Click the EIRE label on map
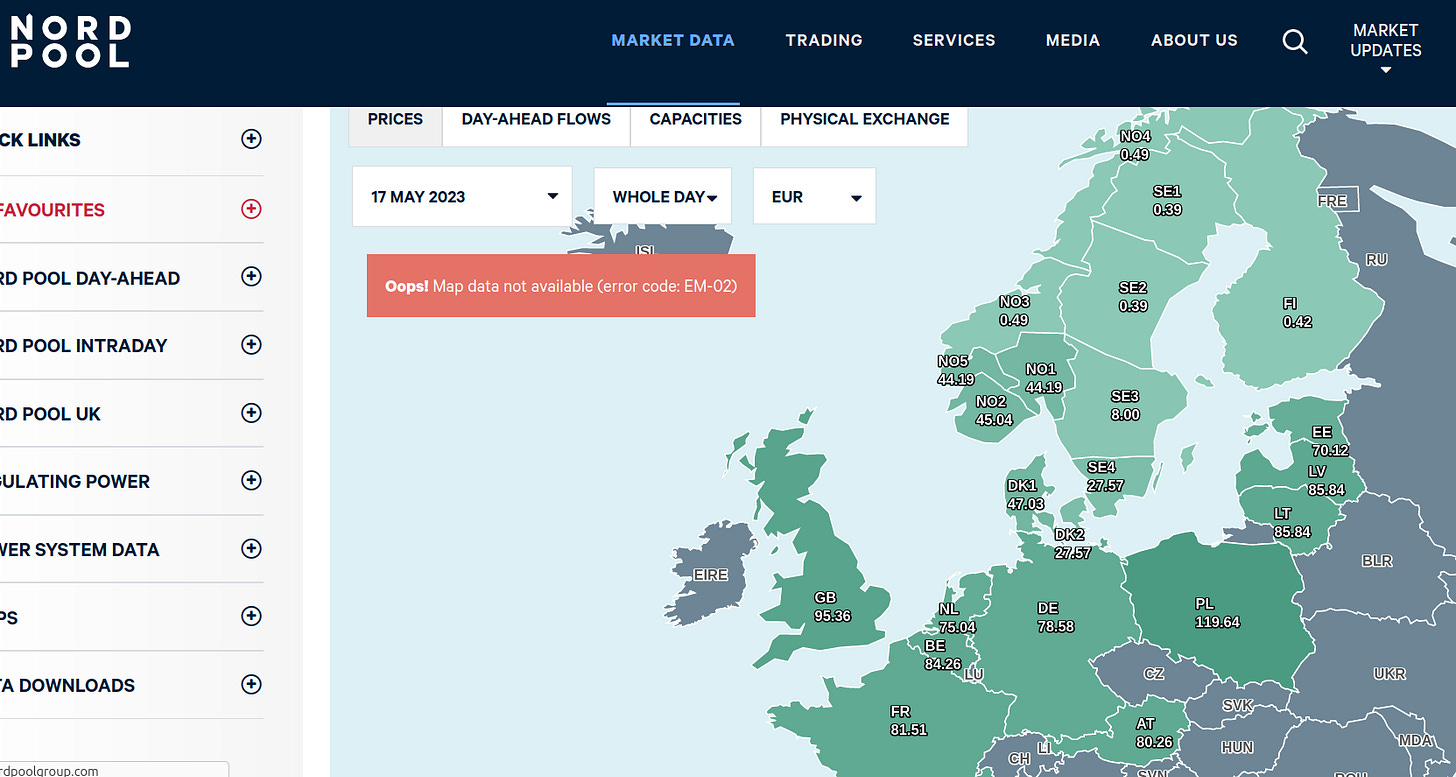This screenshot has height=777, width=1456. pyautogui.click(x=710, y=575)
